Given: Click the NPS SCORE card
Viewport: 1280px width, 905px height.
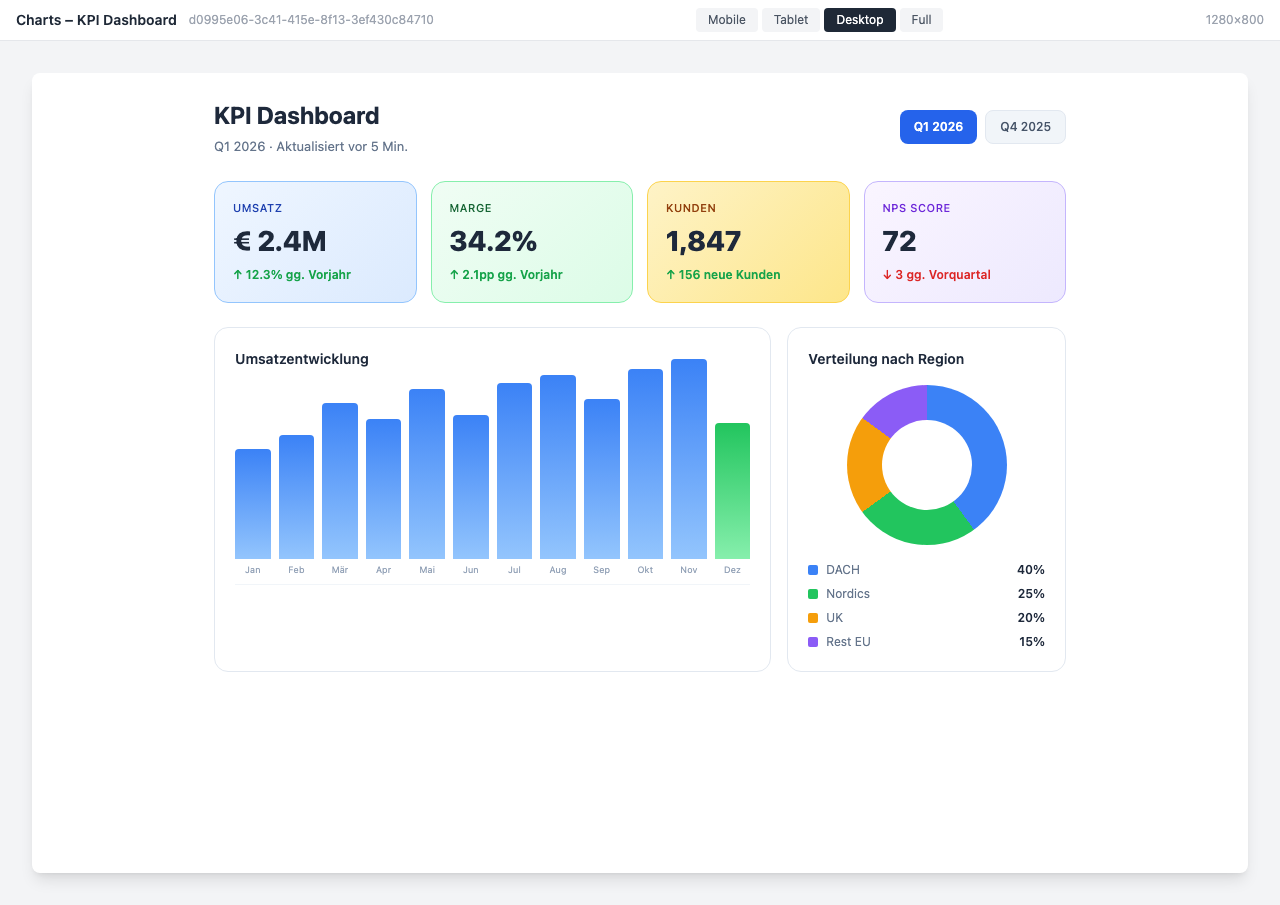Looking at the screenshot, I should [964, 242].
